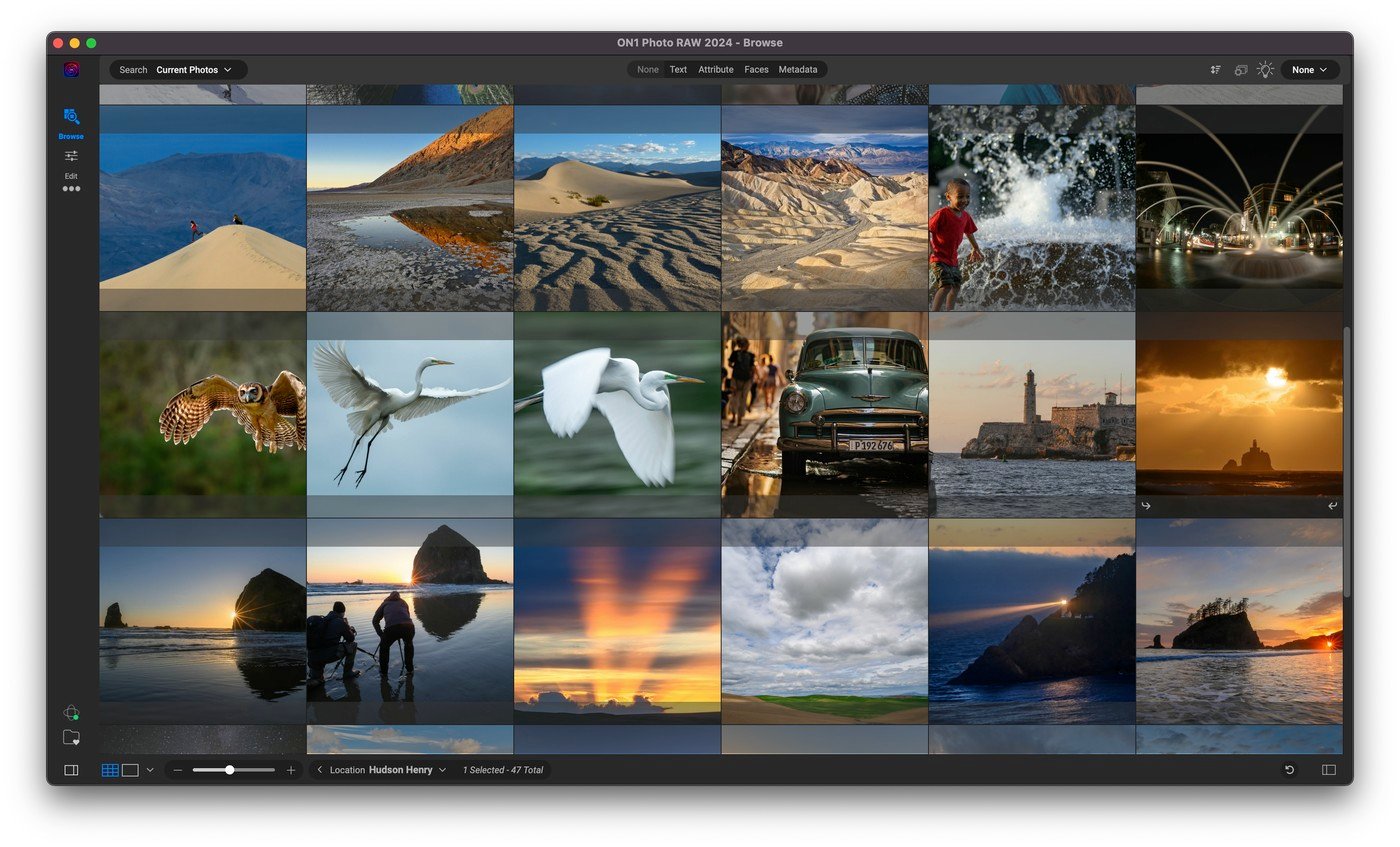
Task: Click '1 Selected - 47 Total' status text
Action: [503, 770]
